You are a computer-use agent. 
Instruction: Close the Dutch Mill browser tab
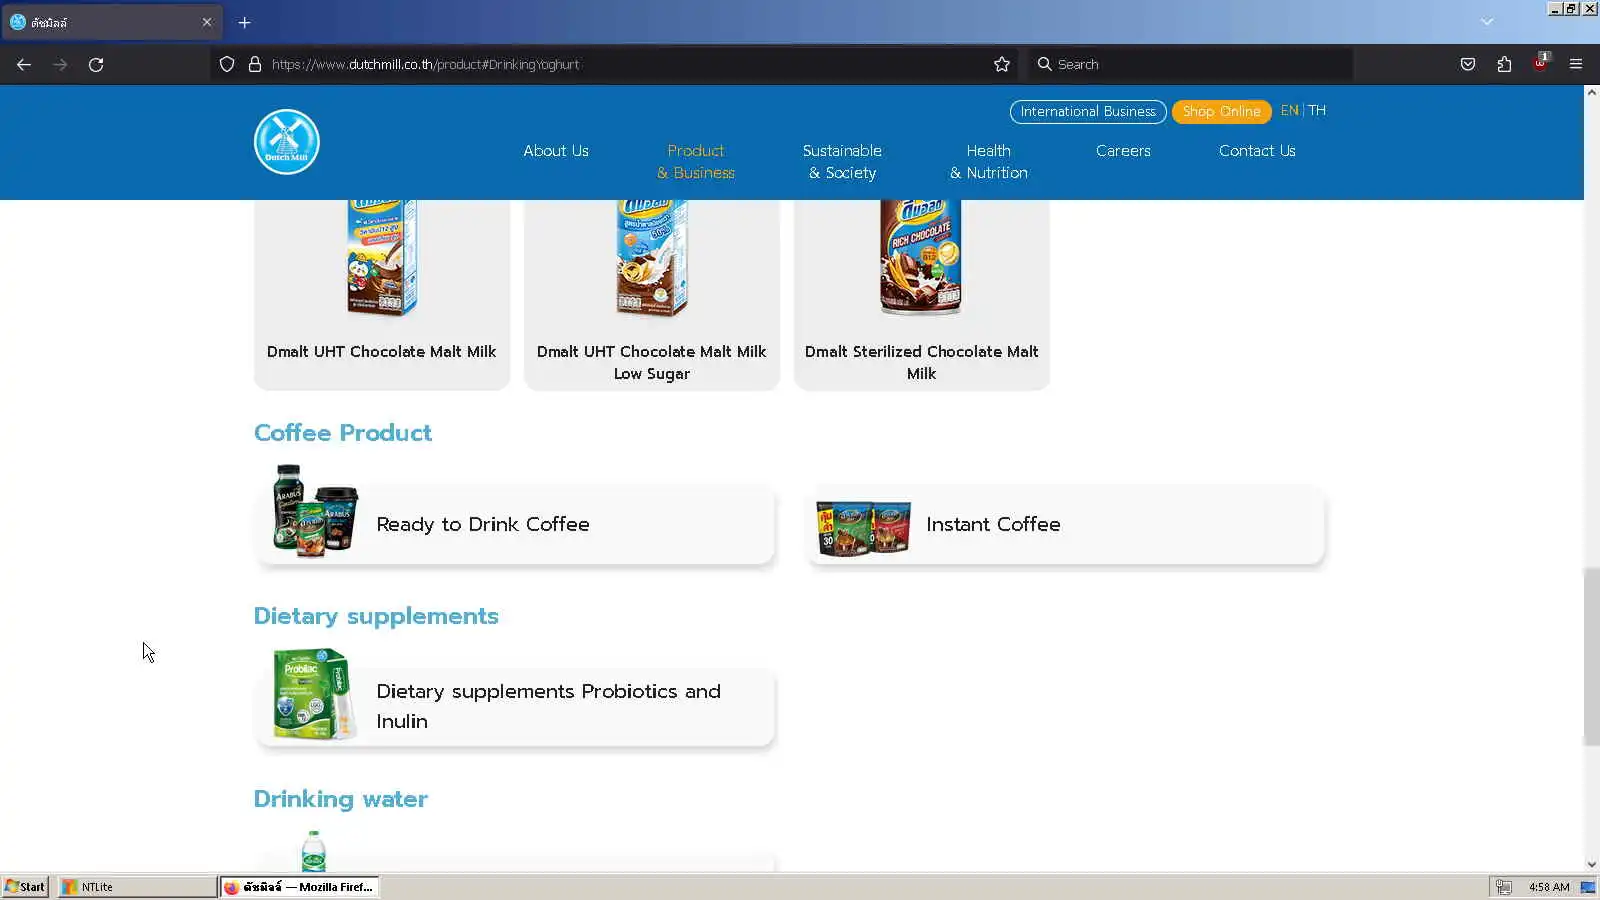pyautogui.click(x=207, y=22)
